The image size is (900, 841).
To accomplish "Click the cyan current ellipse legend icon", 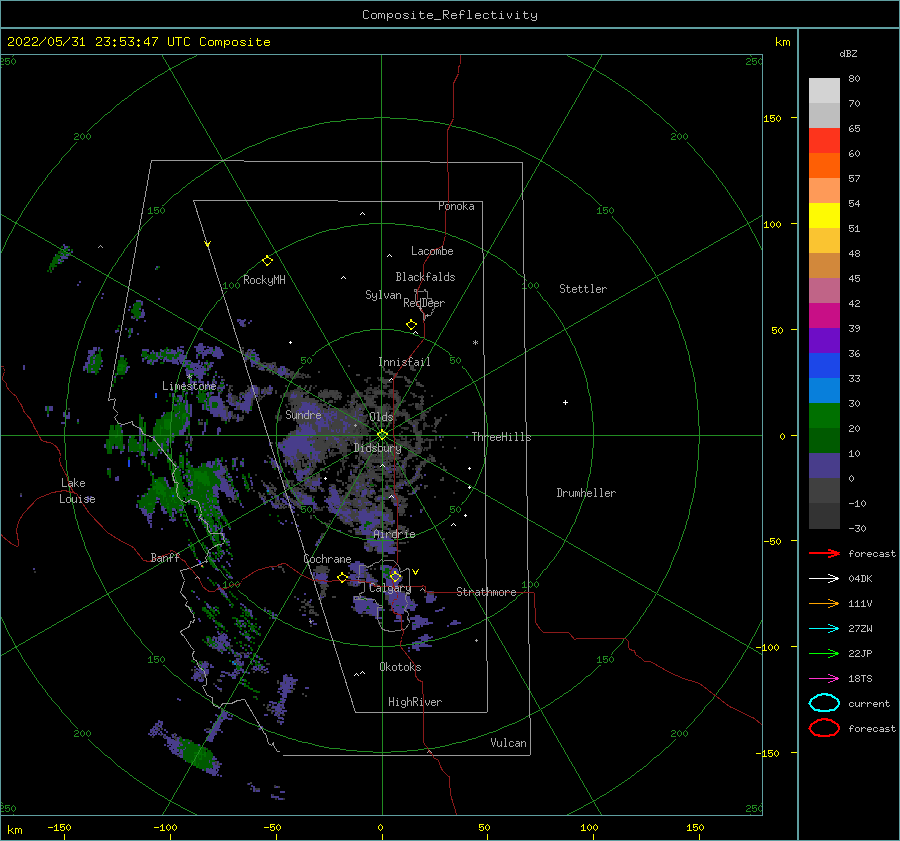I will pyautogui.click(x=824, y=703).
